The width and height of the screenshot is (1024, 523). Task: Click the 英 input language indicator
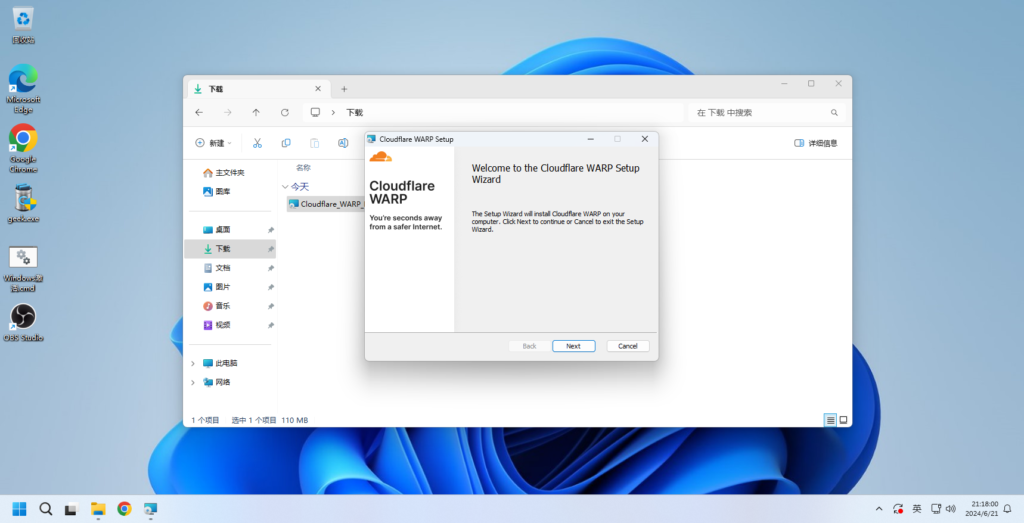click(917, 509)
